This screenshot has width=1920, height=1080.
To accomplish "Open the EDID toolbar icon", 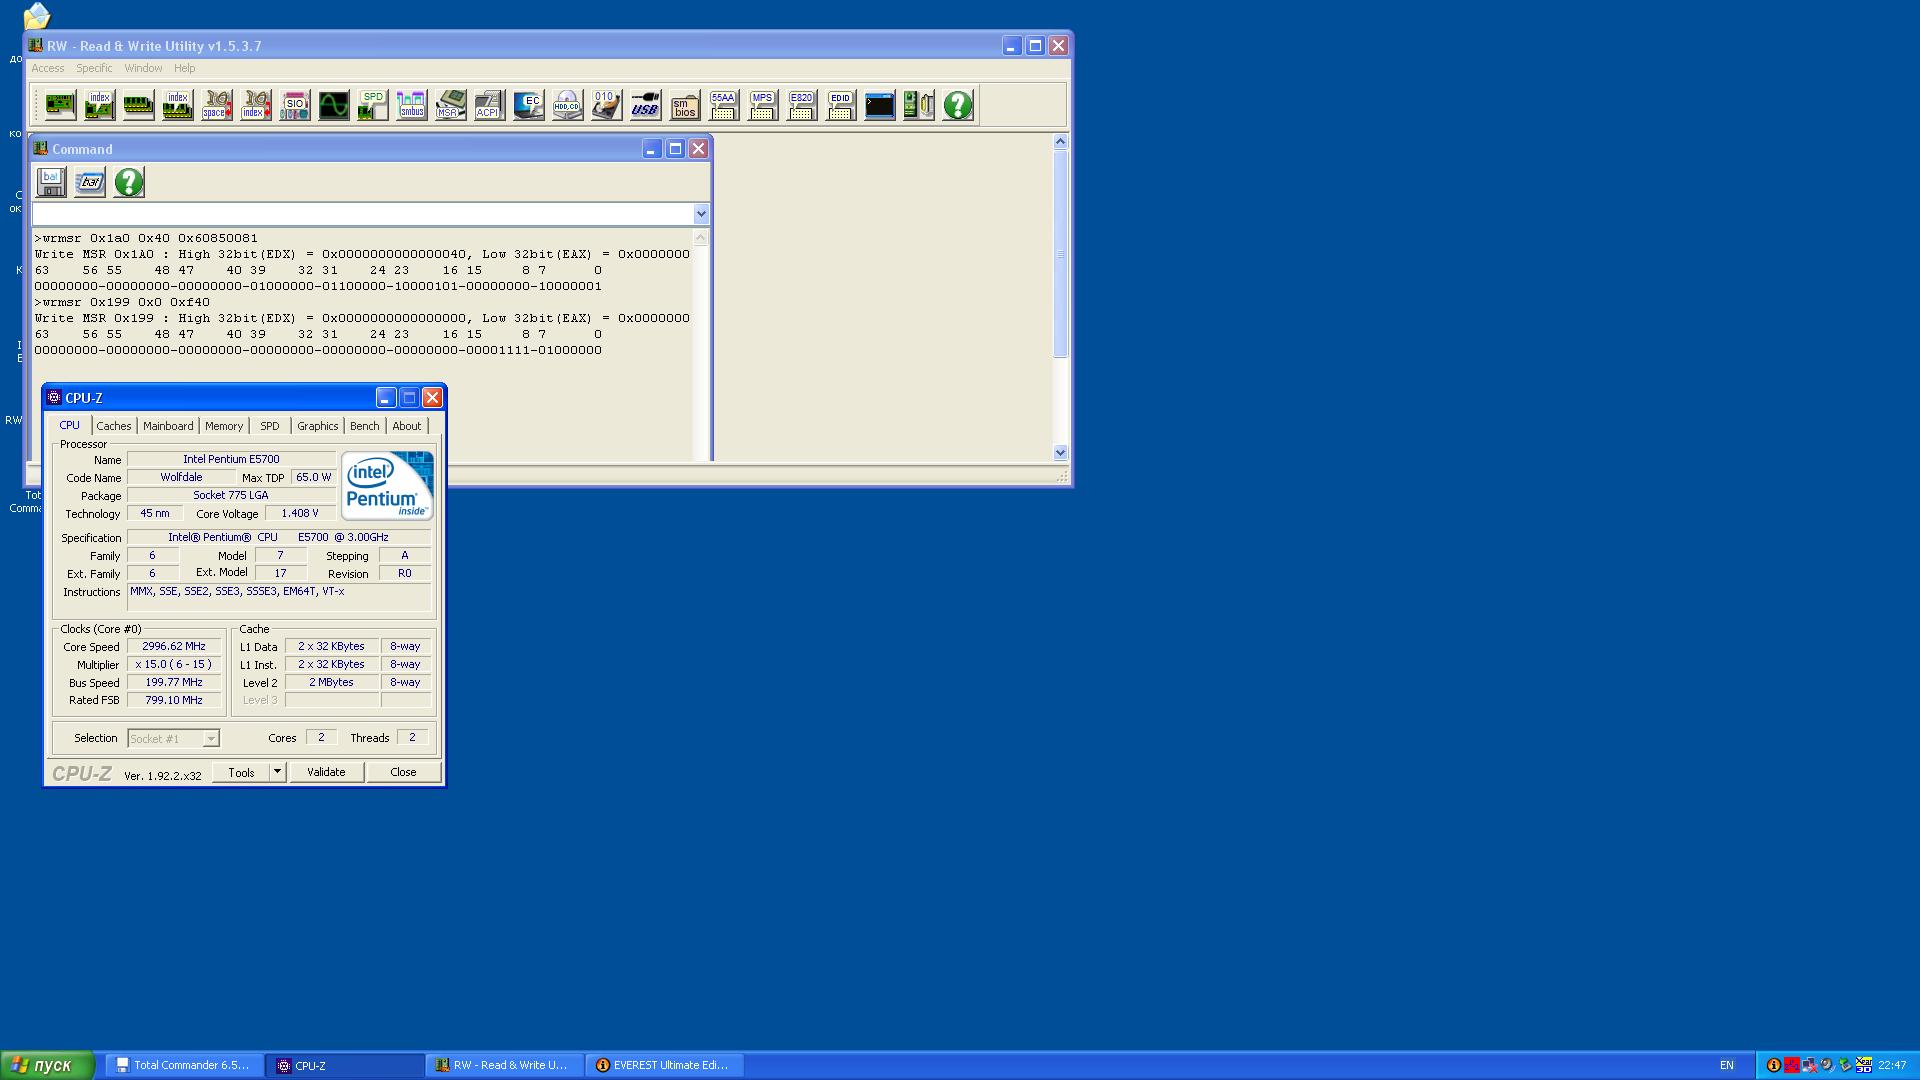I will click(840, 105).
